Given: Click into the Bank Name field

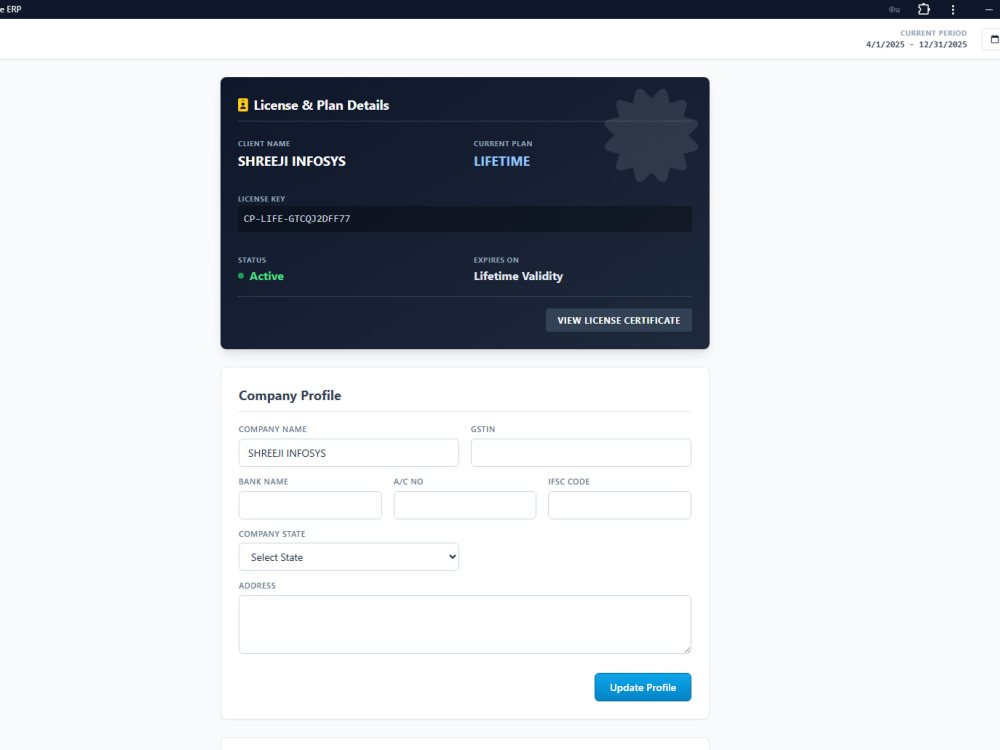Looking at the screenshot, I should (310, 505).
